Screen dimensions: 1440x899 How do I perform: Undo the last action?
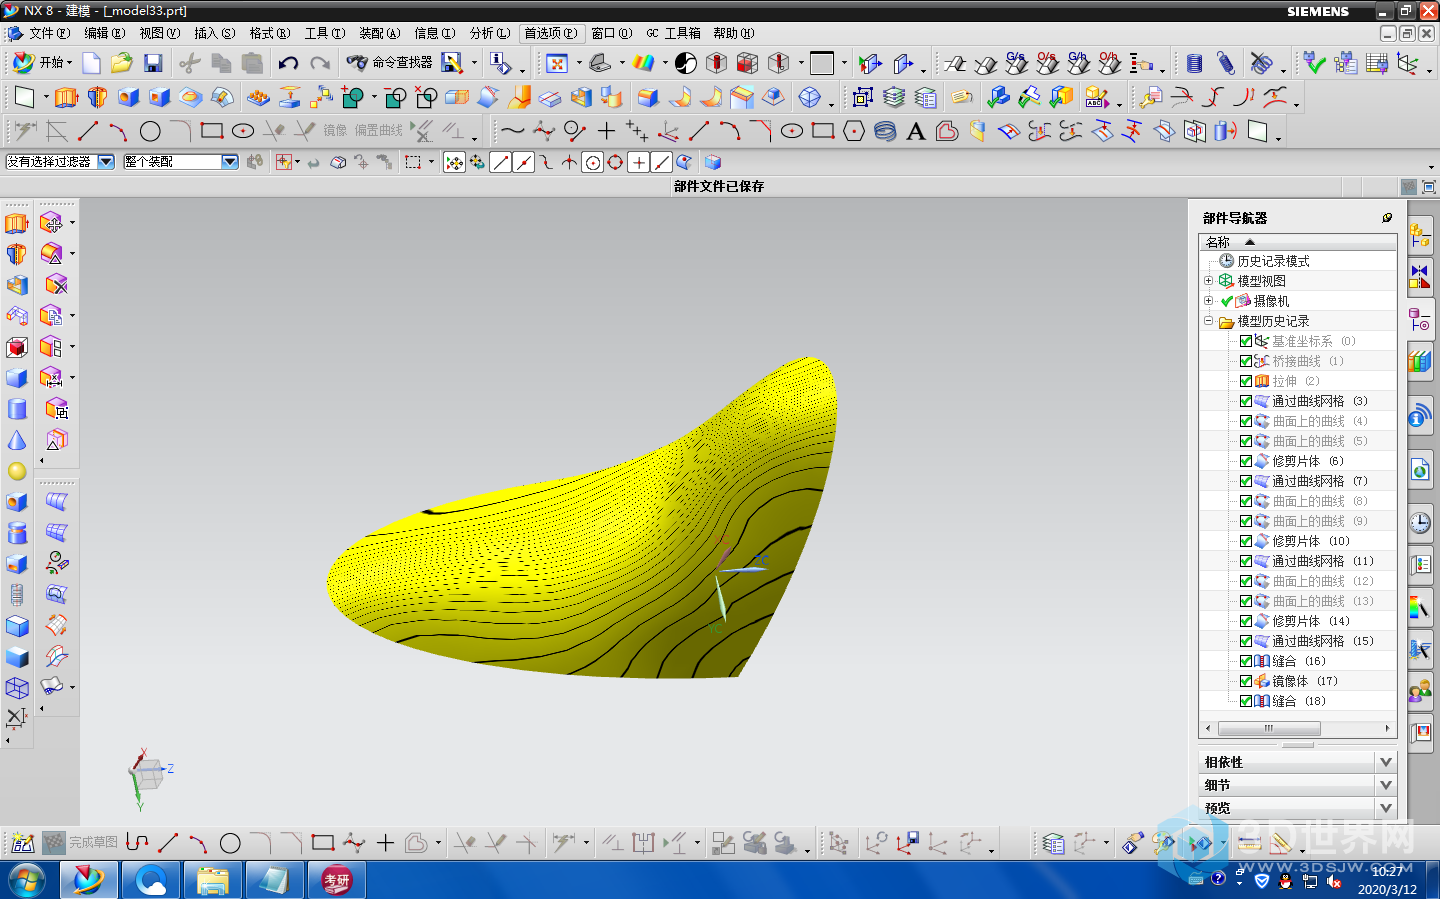288,63
